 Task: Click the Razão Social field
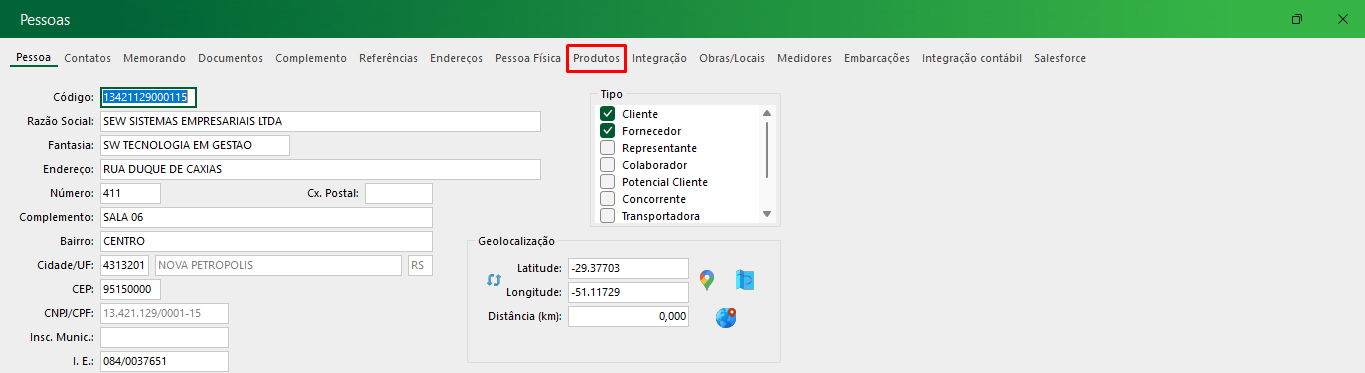[320, 121]
